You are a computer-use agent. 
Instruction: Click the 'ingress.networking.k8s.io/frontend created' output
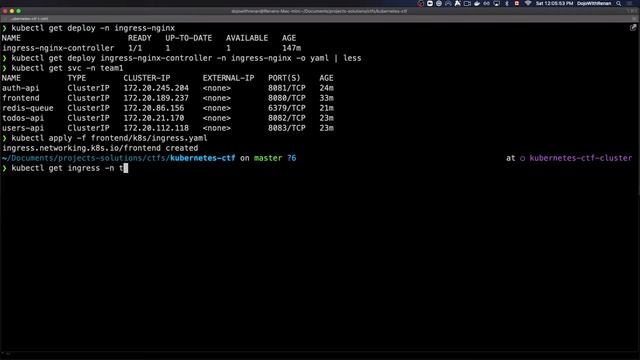pyautogui.click(x=100, y=148)
